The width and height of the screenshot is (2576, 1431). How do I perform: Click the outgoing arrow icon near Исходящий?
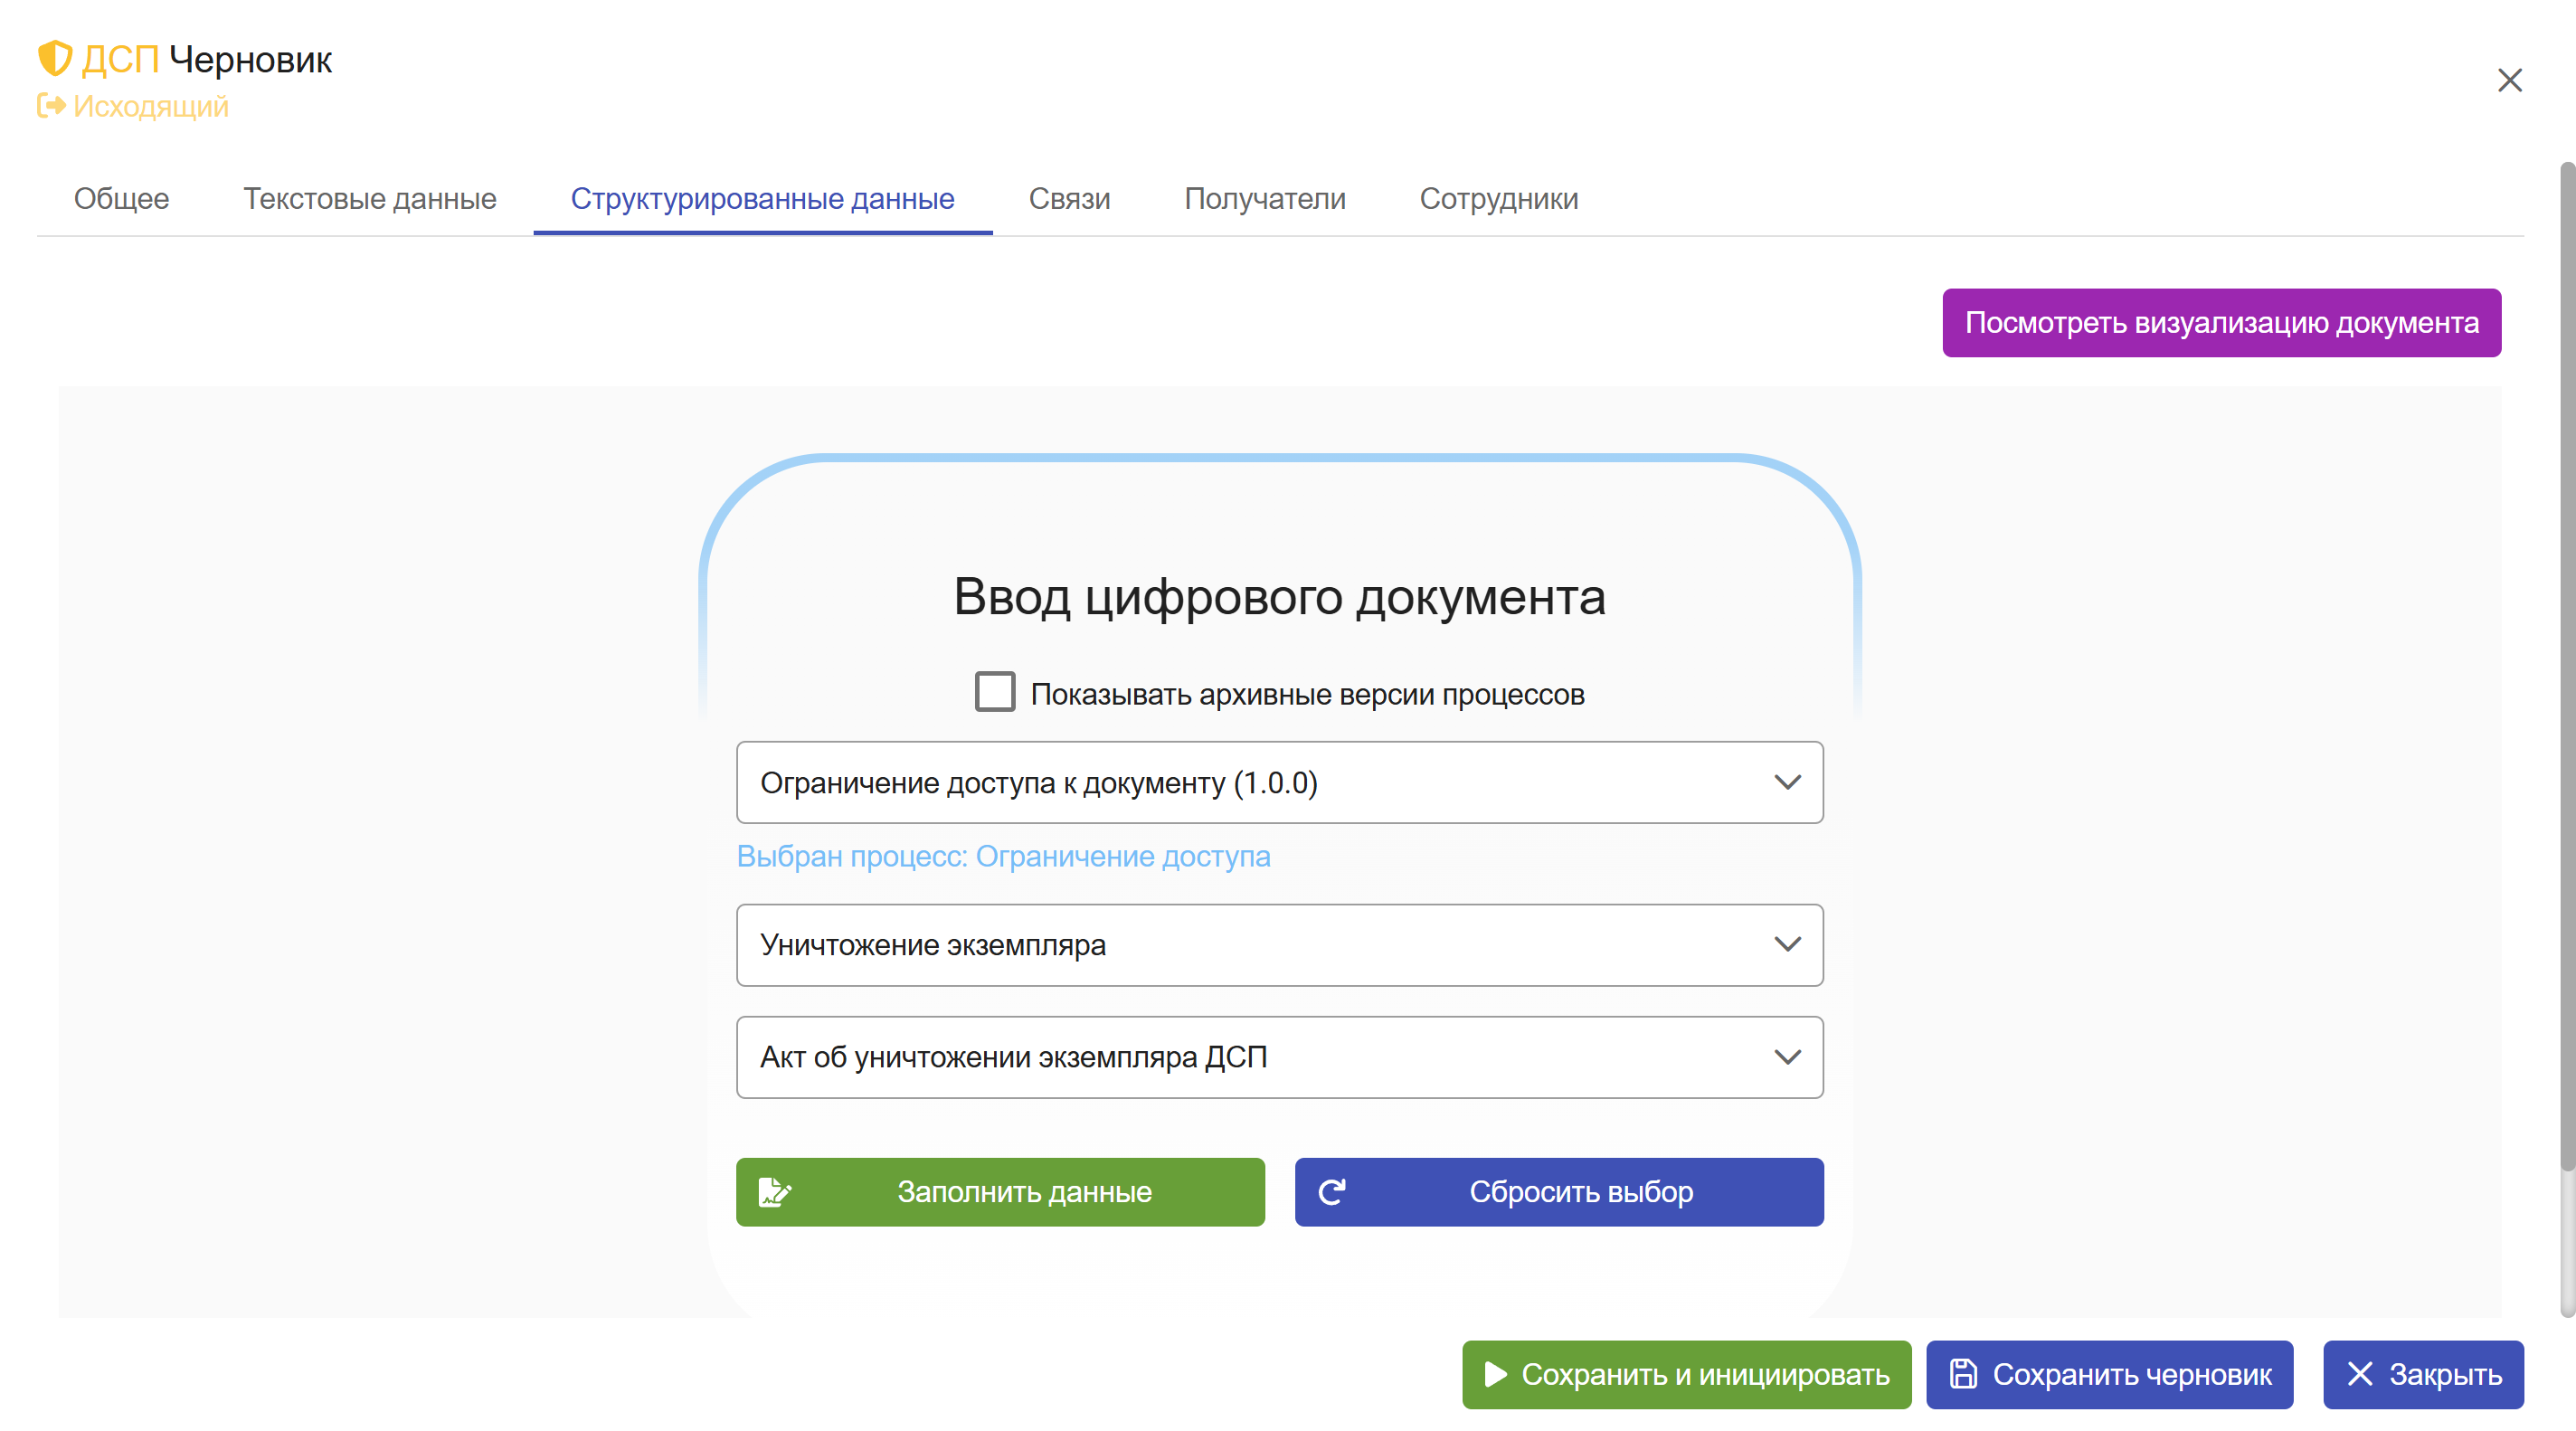[51, 106]
